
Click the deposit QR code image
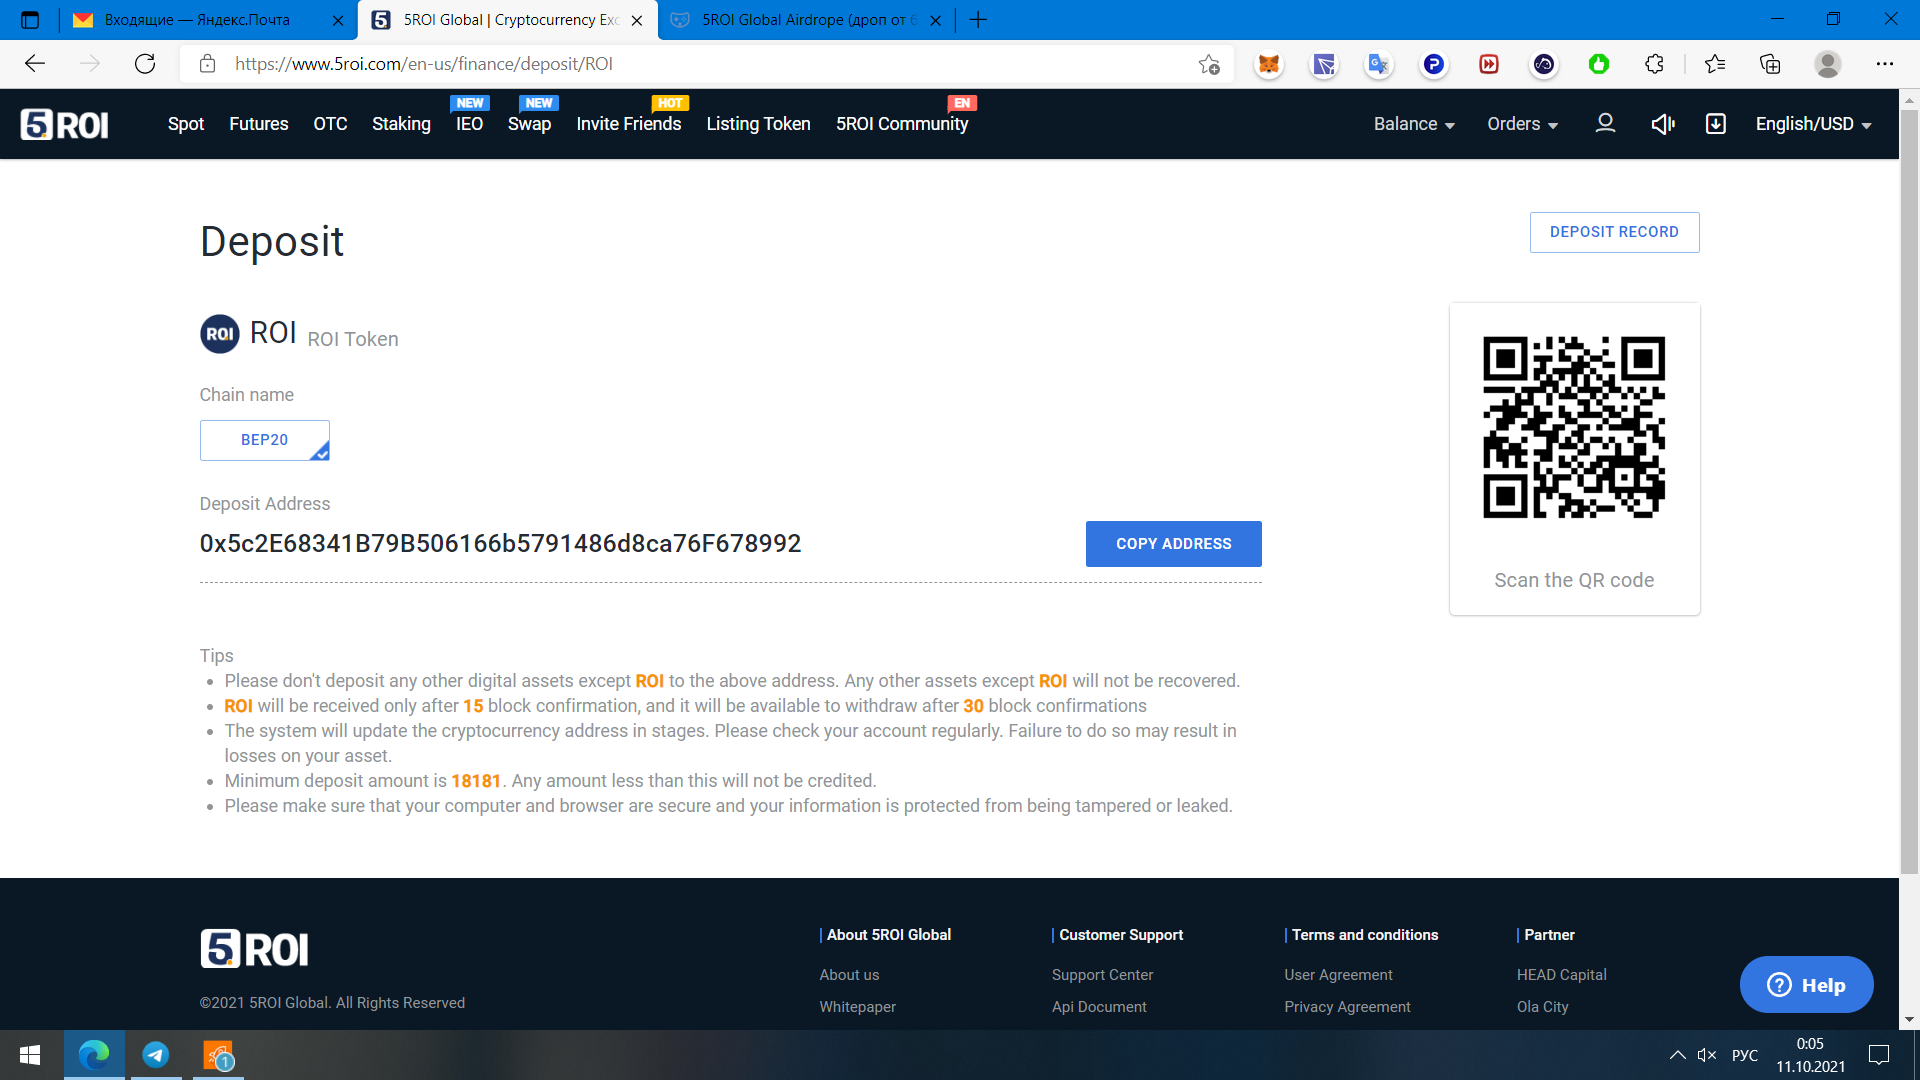(x=1574, y=428)
